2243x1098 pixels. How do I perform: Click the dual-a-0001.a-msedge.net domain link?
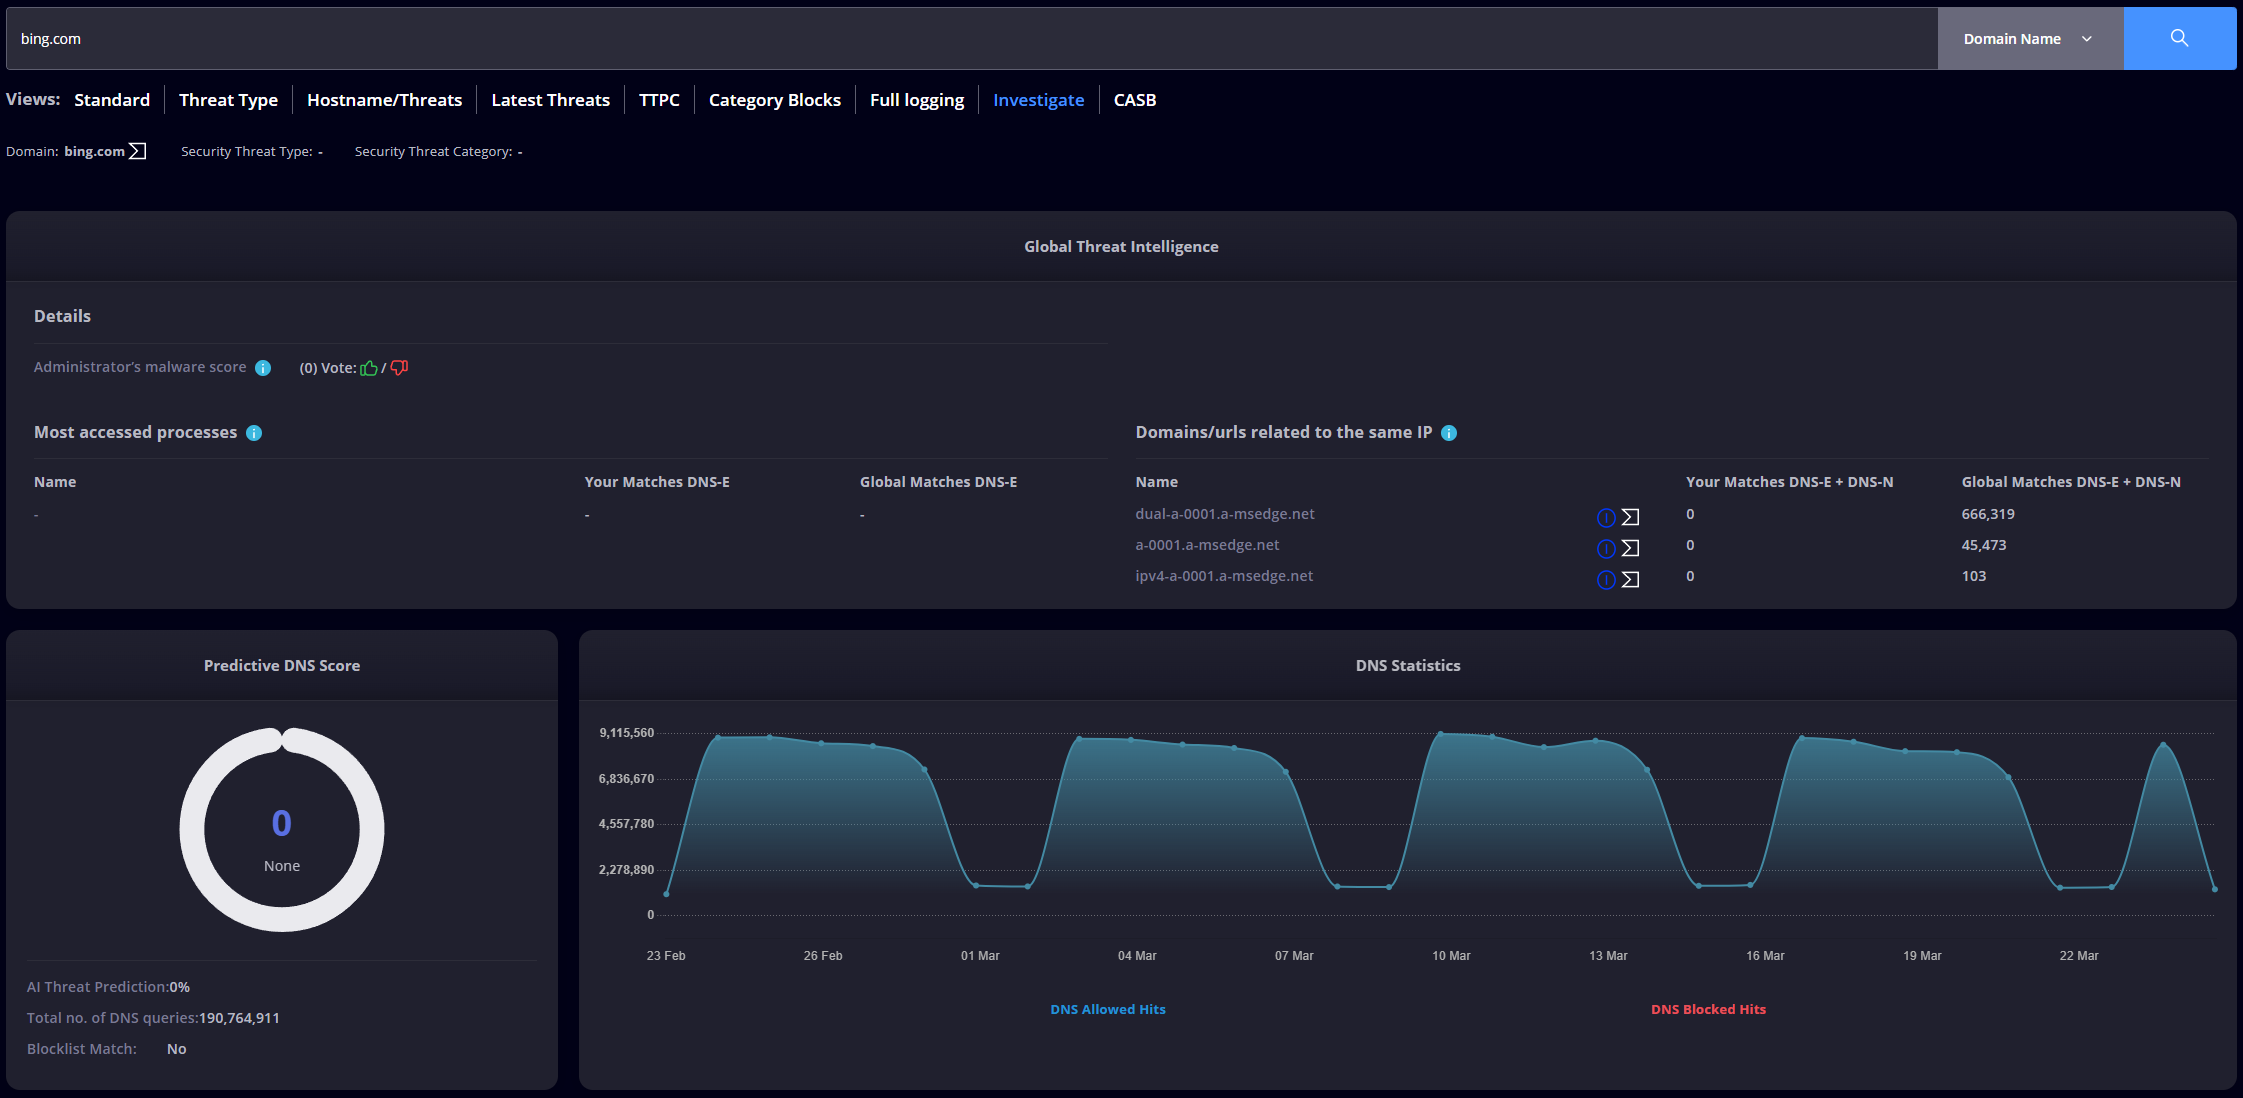point(1225,514)
